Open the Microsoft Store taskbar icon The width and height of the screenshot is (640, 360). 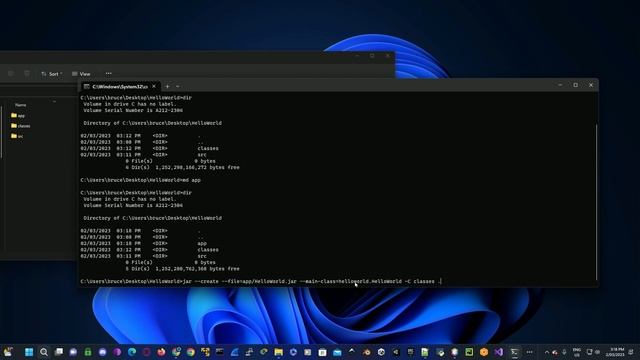point(322,352)
